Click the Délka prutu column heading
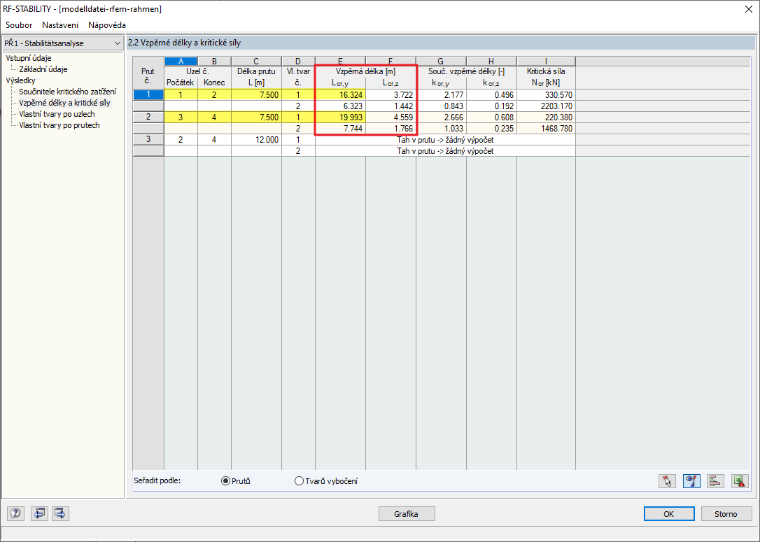760x542 pixels. coord(256,71)
